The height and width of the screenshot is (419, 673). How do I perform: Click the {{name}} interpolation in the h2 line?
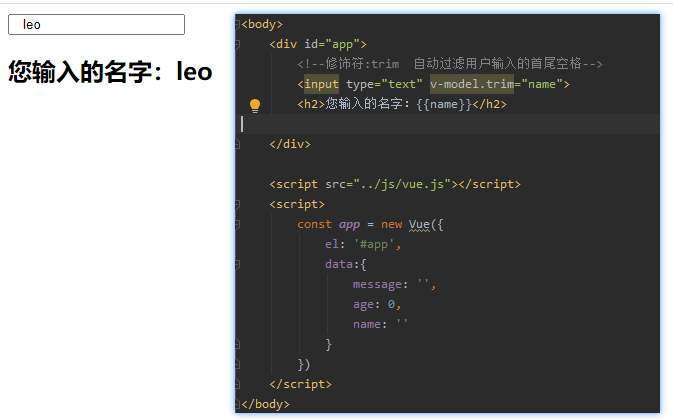(x=444, y=104)
